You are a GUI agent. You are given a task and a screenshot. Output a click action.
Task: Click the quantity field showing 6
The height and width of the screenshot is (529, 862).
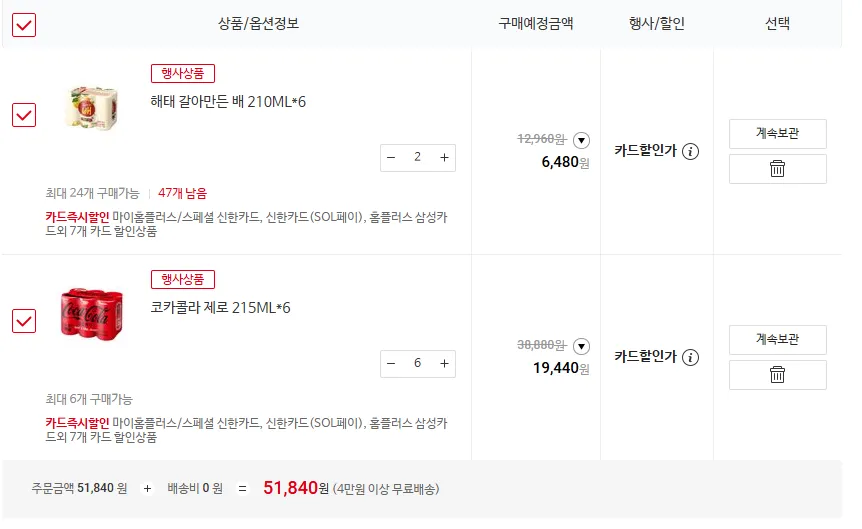point(417,363)
